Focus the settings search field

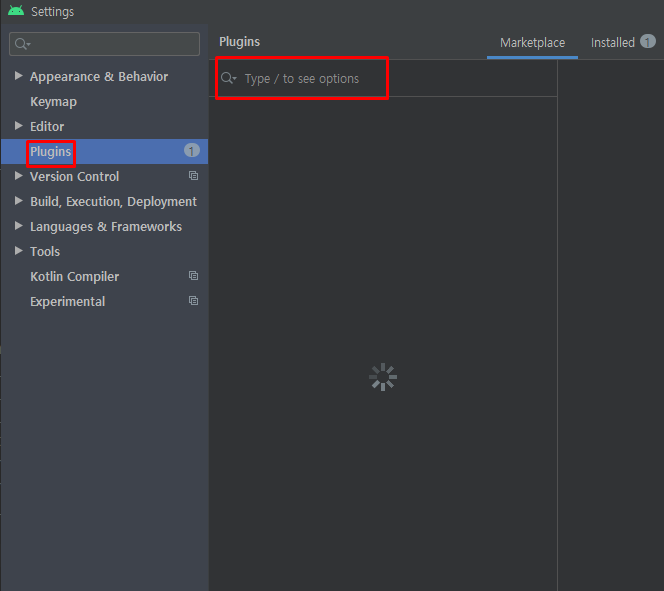pos(105,44)
